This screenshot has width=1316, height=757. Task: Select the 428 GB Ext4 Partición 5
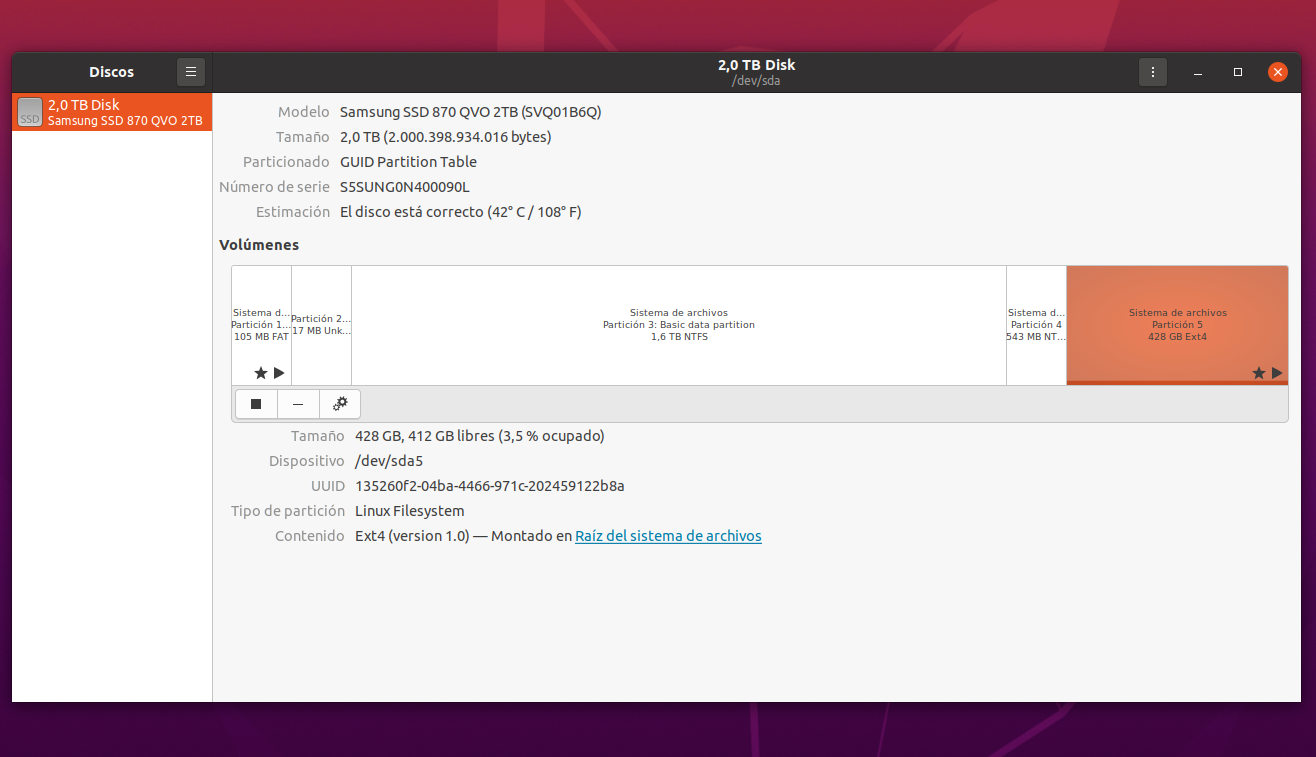click(x=1177, y=325)
